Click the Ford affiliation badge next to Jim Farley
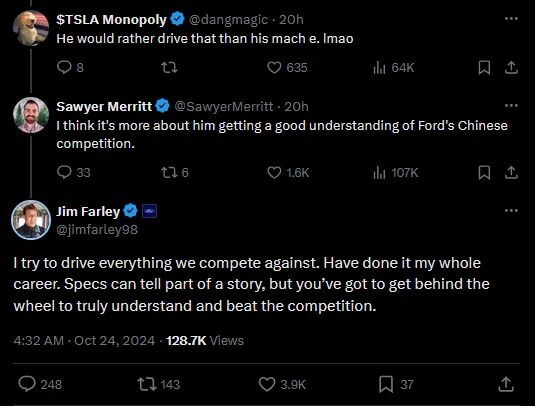This screenshot has width=535, height=406. (x=149, y=211)
